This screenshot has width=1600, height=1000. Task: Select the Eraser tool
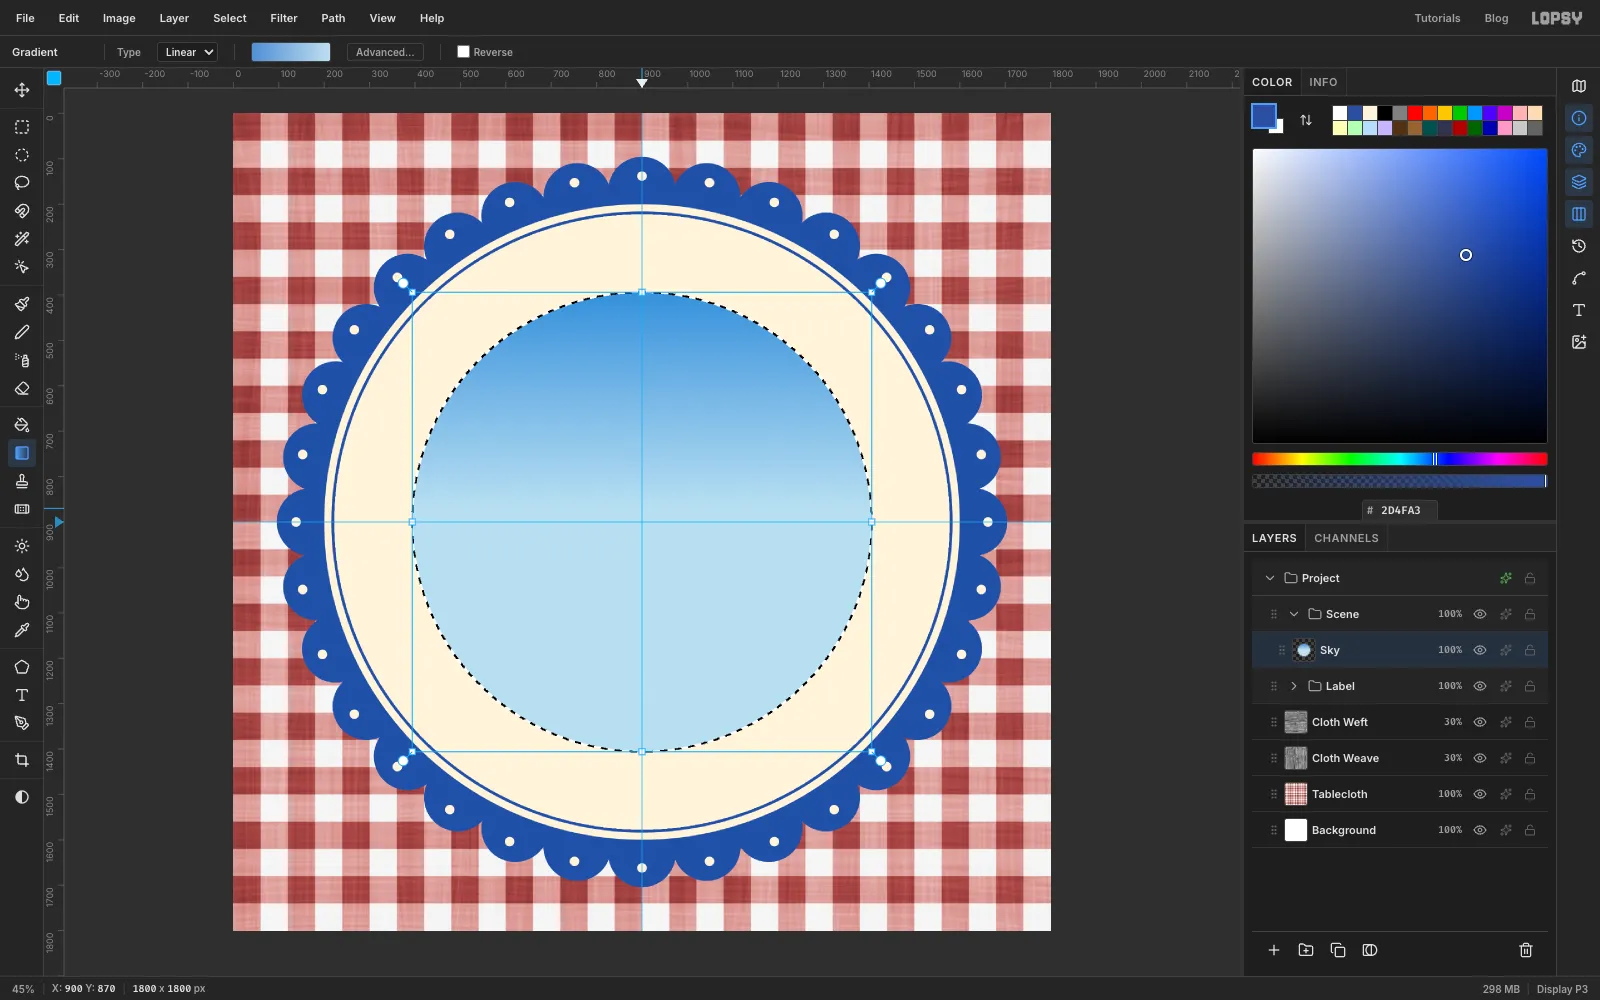pos(22,388)
